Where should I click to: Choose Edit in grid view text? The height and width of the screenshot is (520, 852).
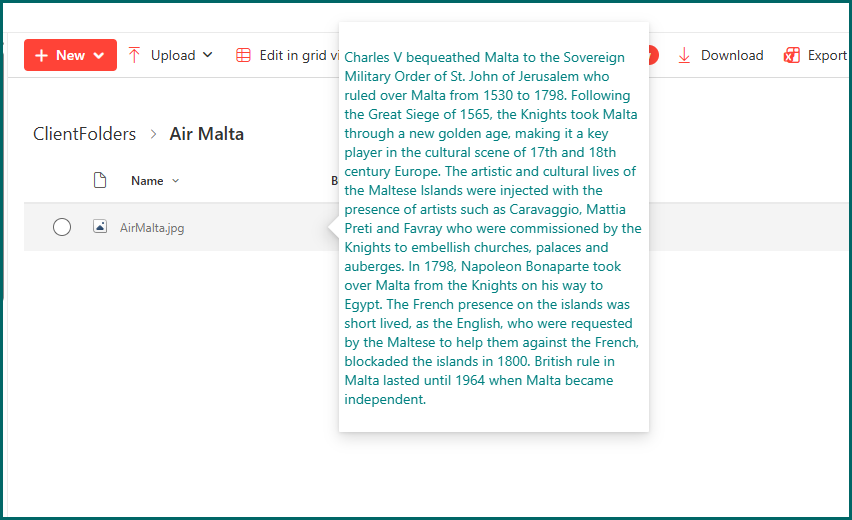[x=299, y=55]
